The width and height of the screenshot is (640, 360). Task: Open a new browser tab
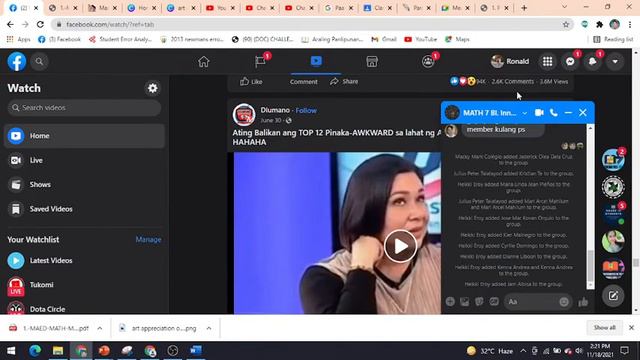pyautogui.click(x=524, y=8)
